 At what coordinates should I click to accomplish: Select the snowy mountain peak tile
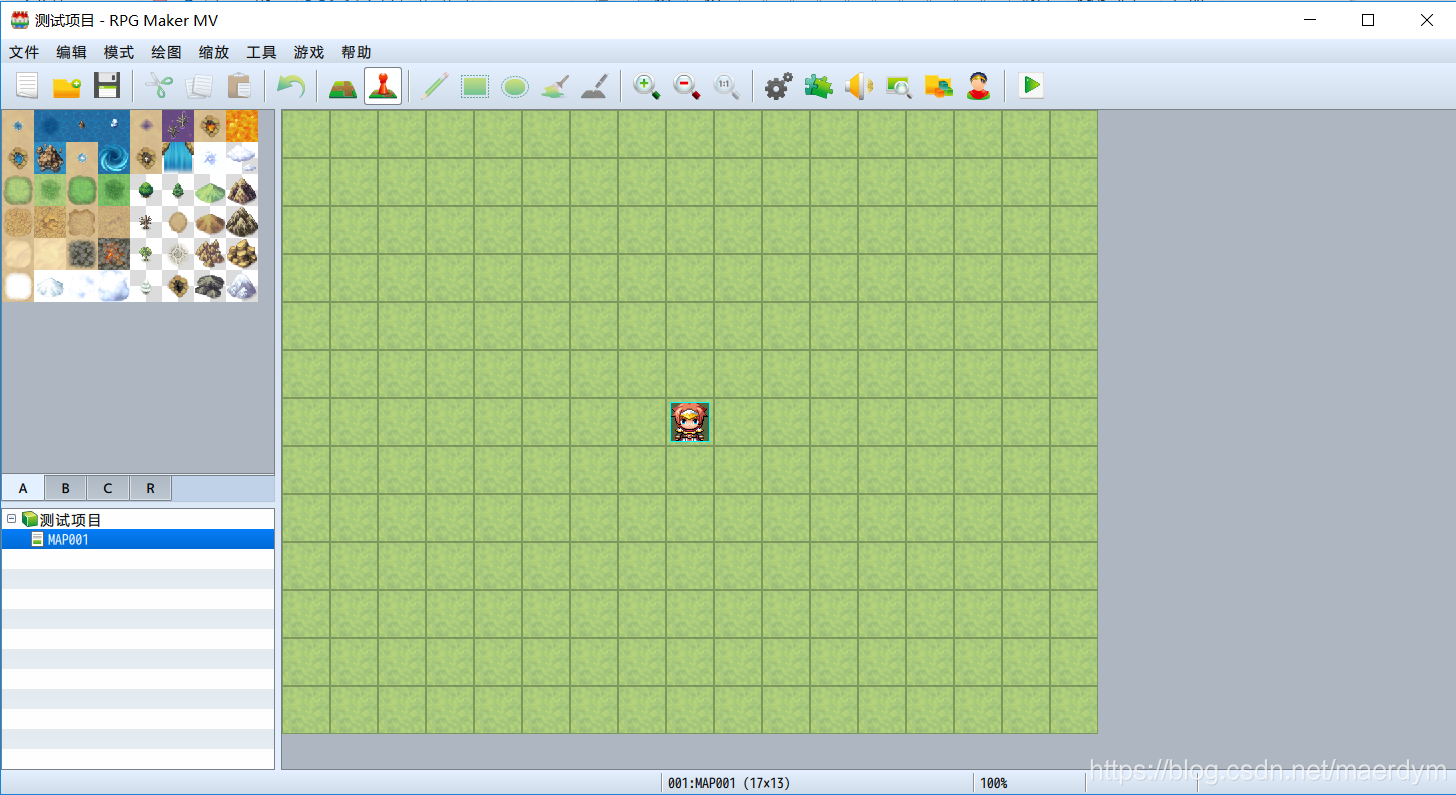tap(242, 286)
